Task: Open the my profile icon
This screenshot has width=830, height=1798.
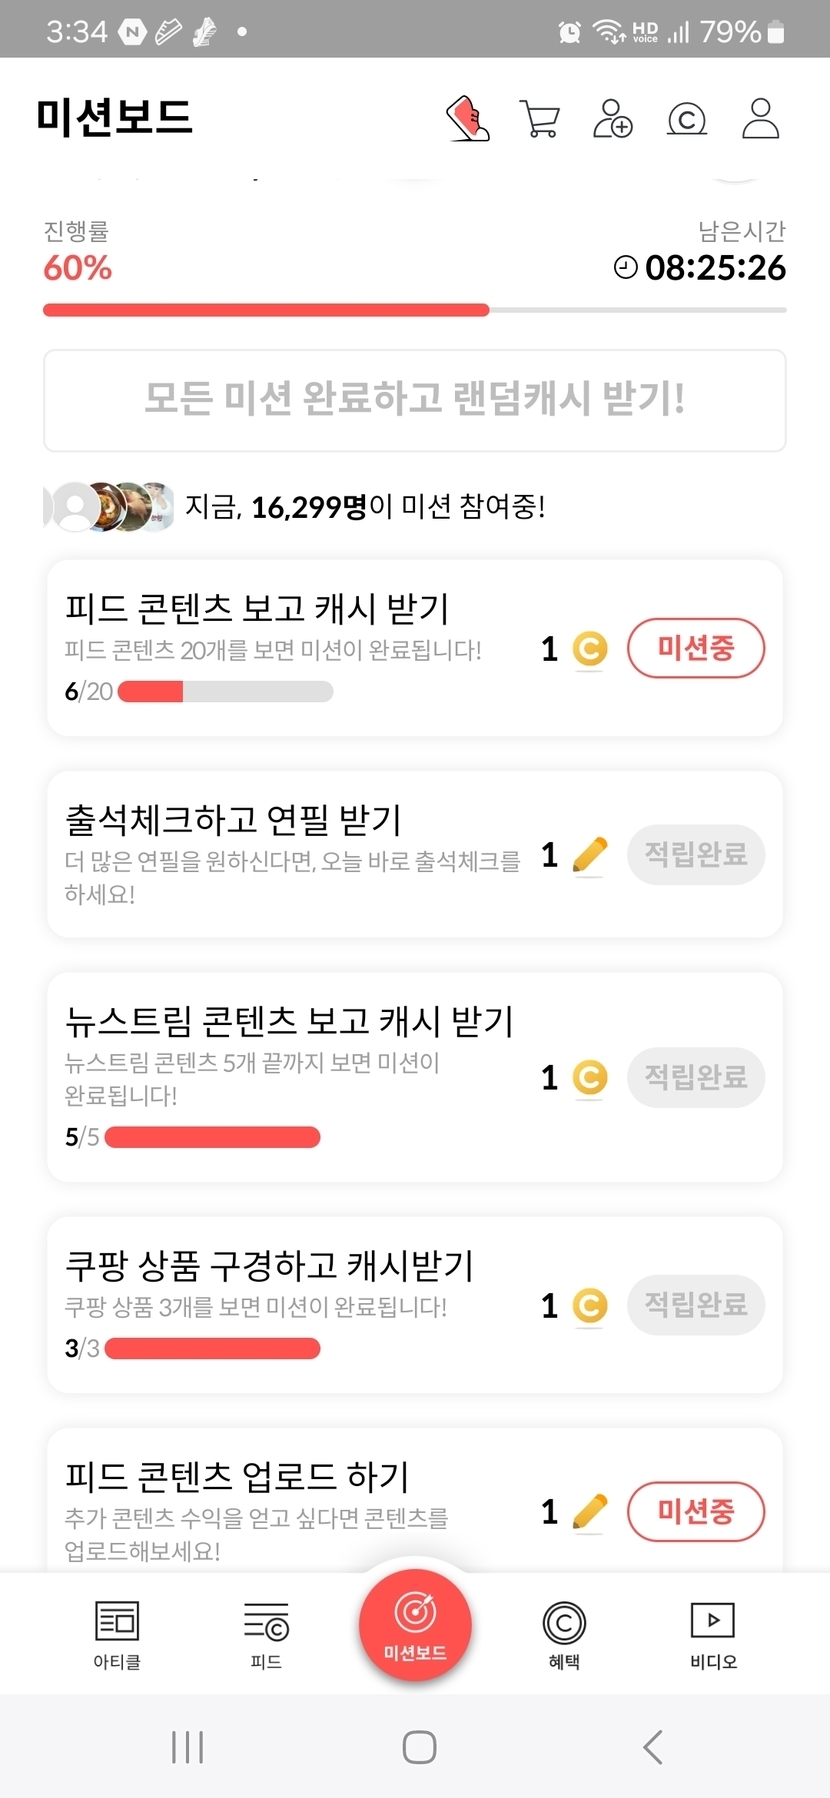Action: [760, 118]
